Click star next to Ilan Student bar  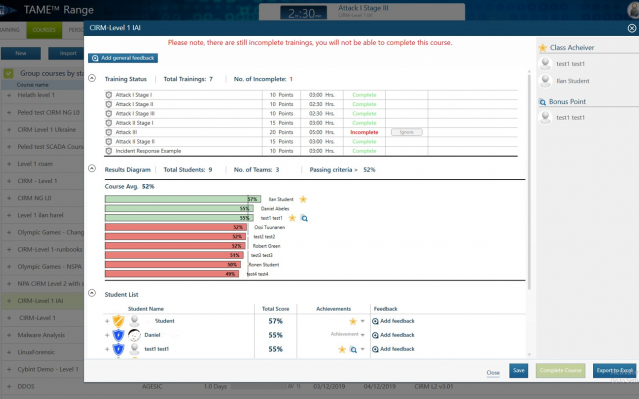(303, 199)
